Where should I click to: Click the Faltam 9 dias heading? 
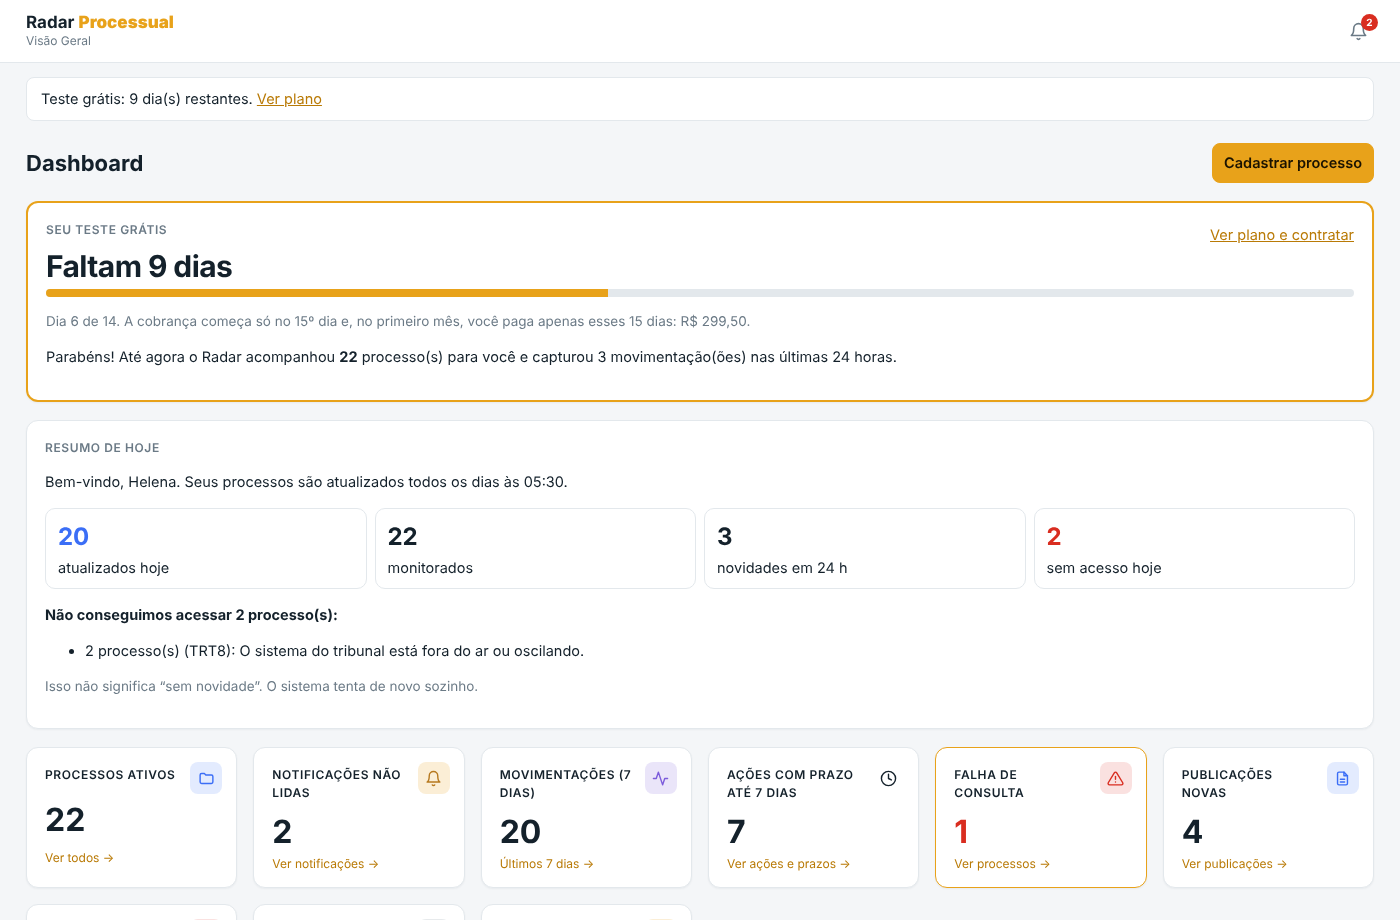point(139,267)
